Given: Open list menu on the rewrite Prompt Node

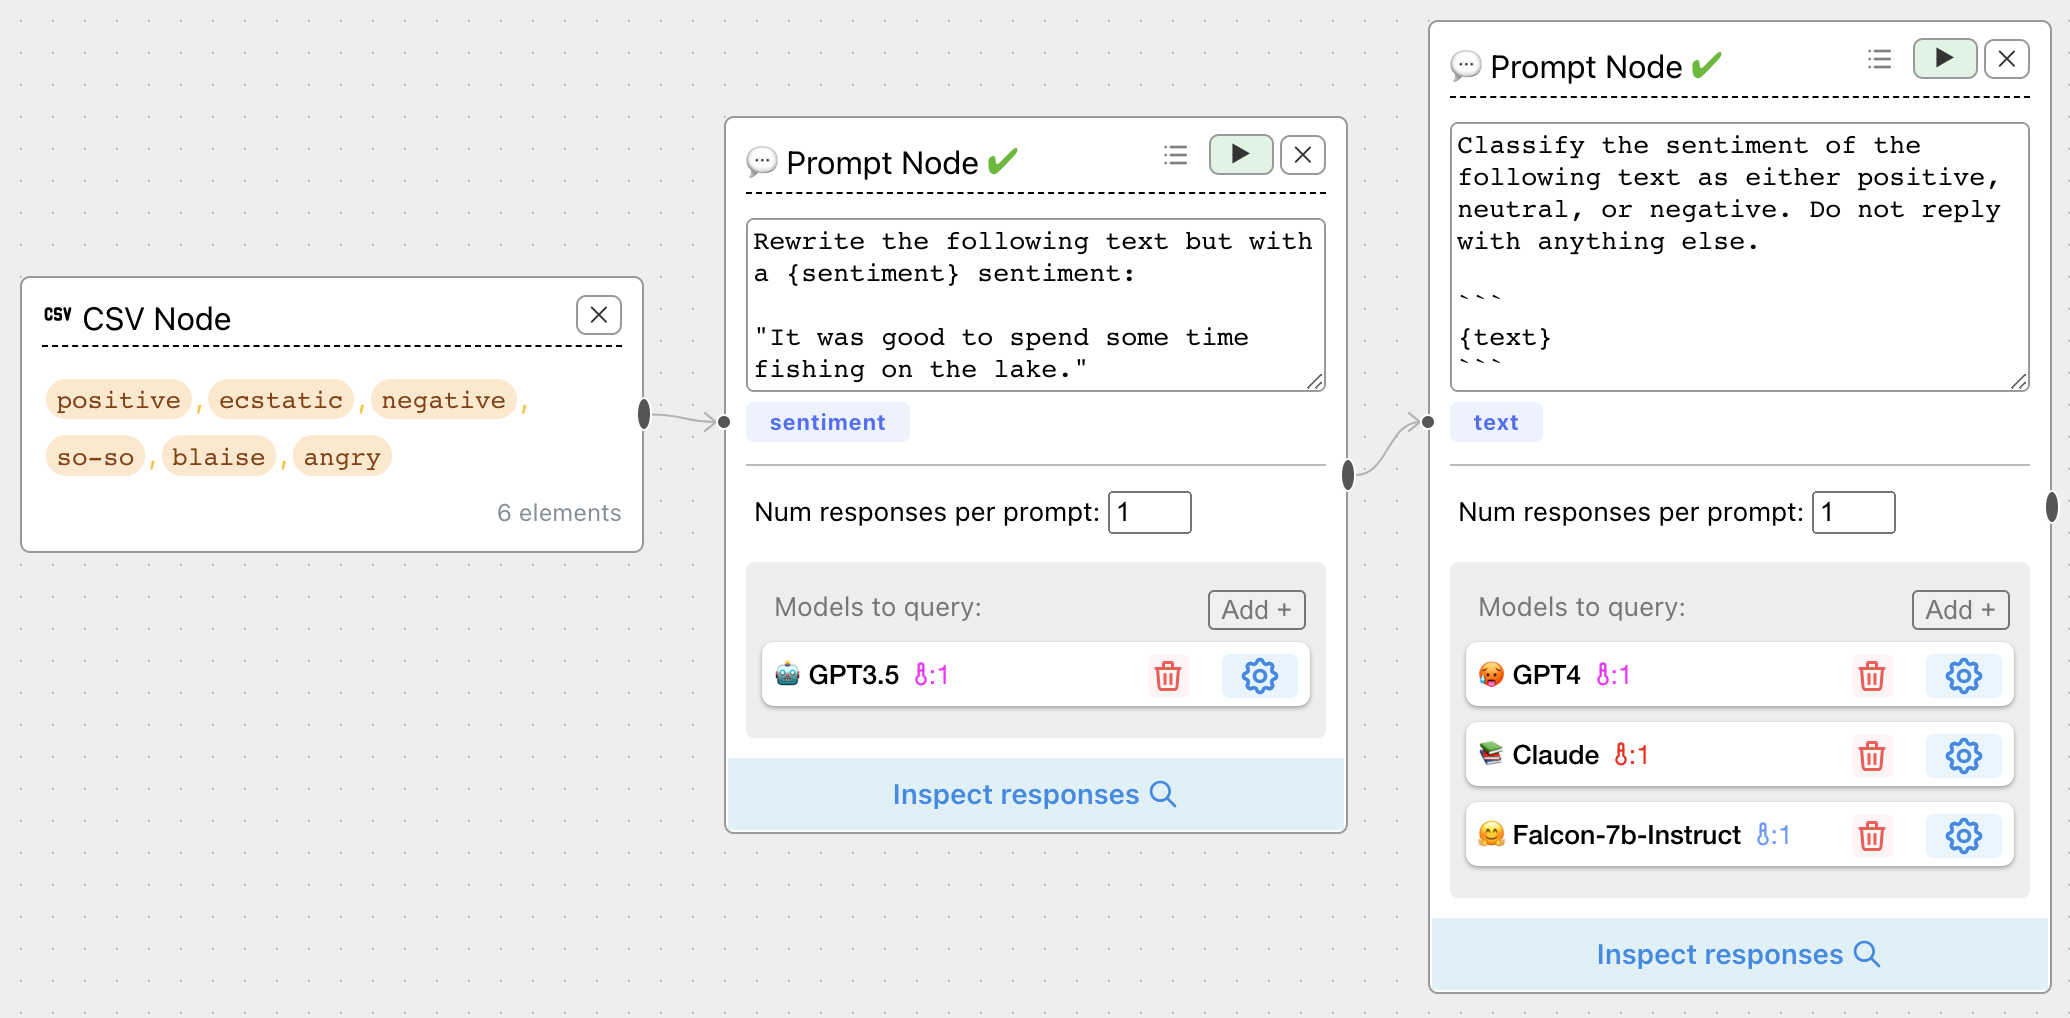Looking at the screenshot, I should [1176, 155].
